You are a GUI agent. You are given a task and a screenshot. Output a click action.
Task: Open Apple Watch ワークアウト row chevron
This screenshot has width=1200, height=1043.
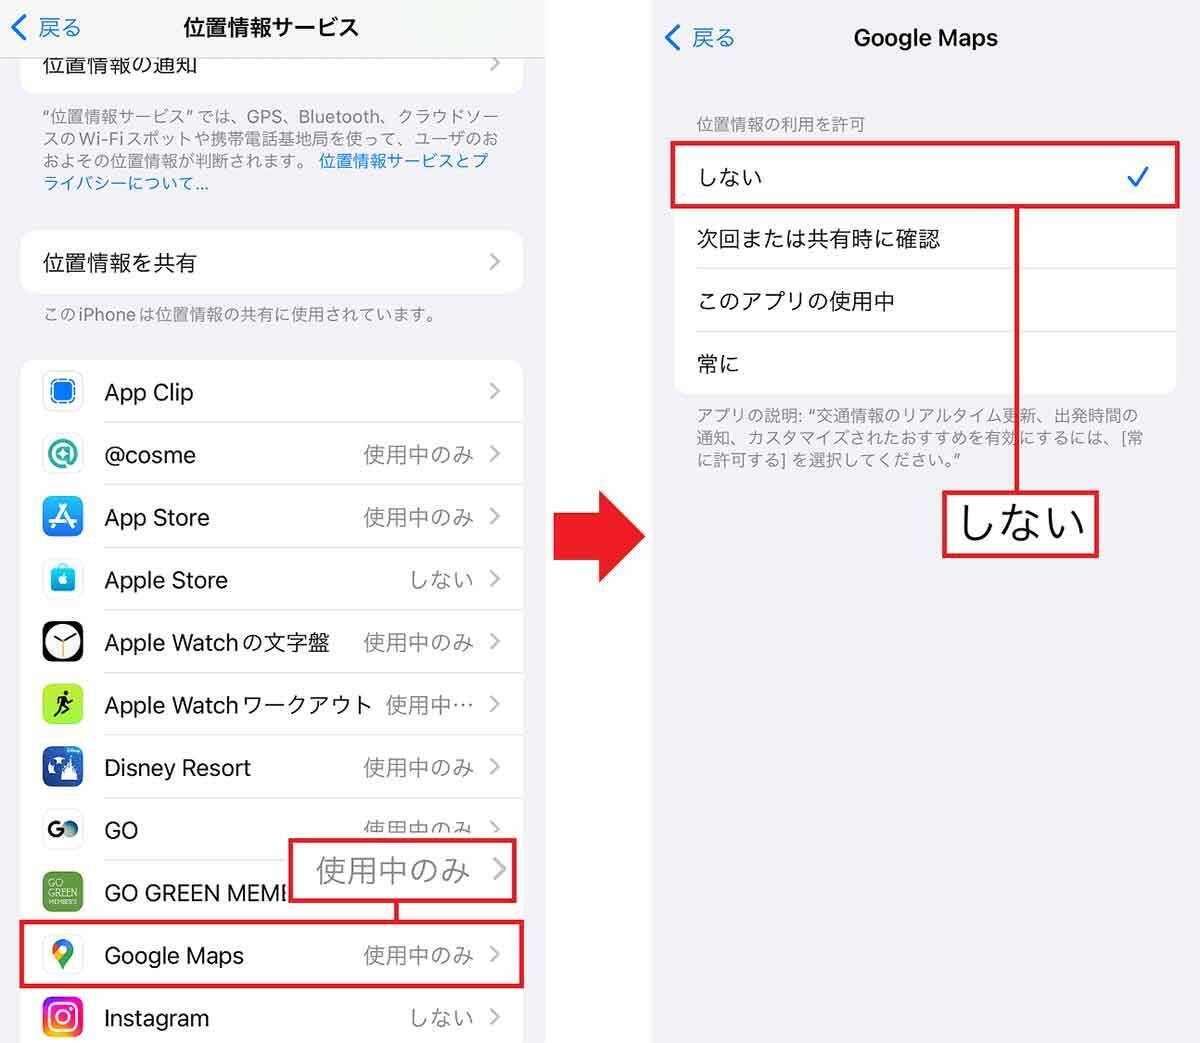click(x=495, y=705)
